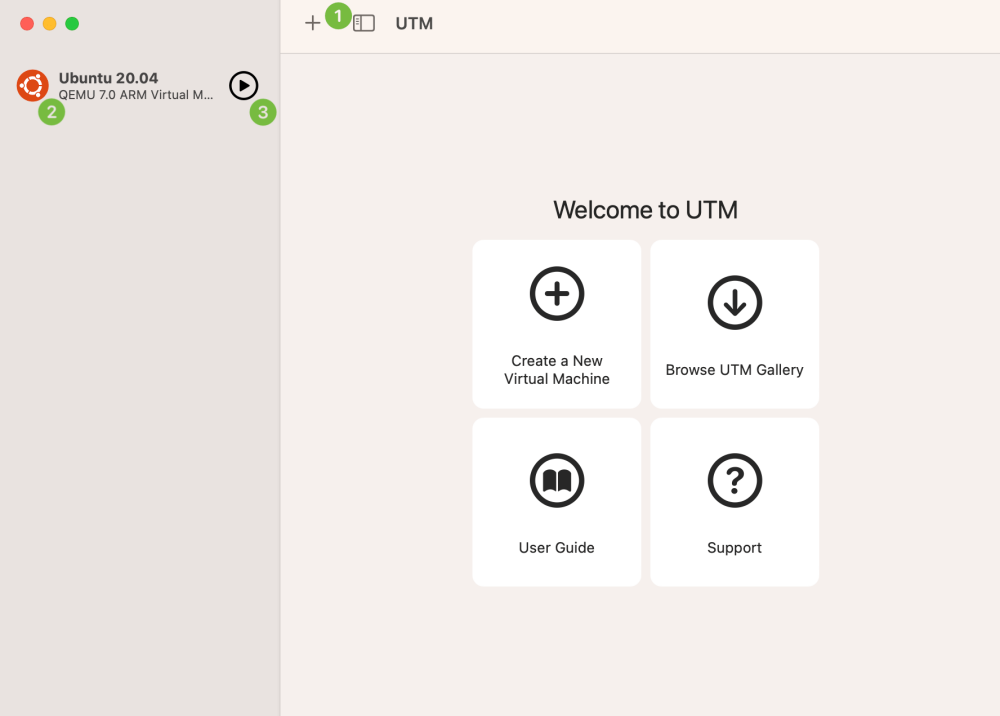Click the circled plus icon on welcome screen
The height and width of the screenshot is (716, 1000).
[x=557, y=293]
